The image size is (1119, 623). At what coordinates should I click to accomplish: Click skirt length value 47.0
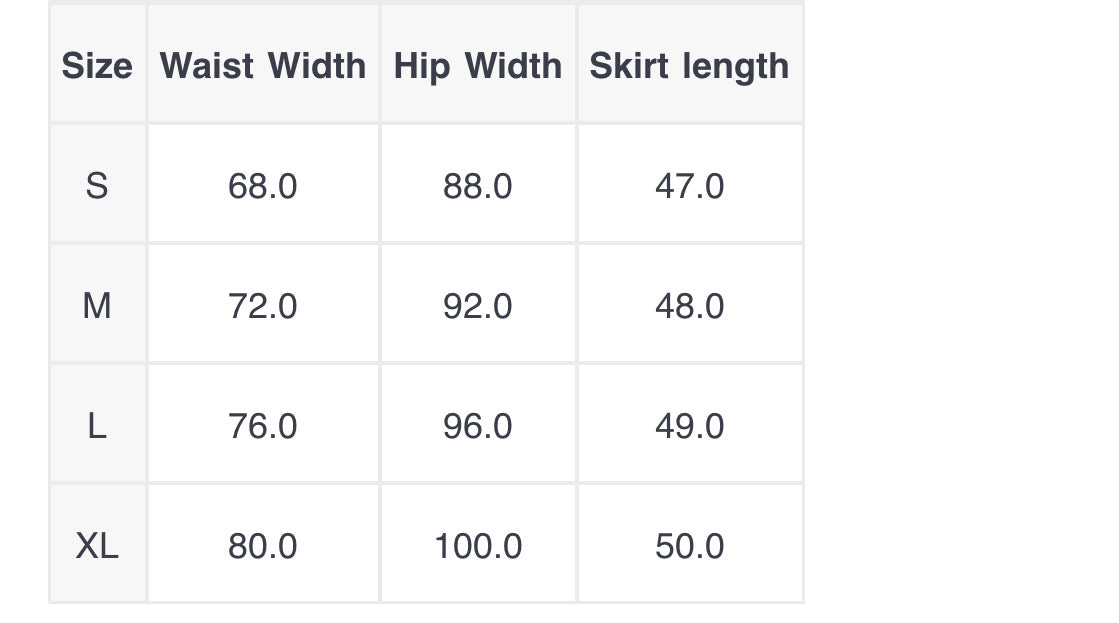[x=689, y=186]
